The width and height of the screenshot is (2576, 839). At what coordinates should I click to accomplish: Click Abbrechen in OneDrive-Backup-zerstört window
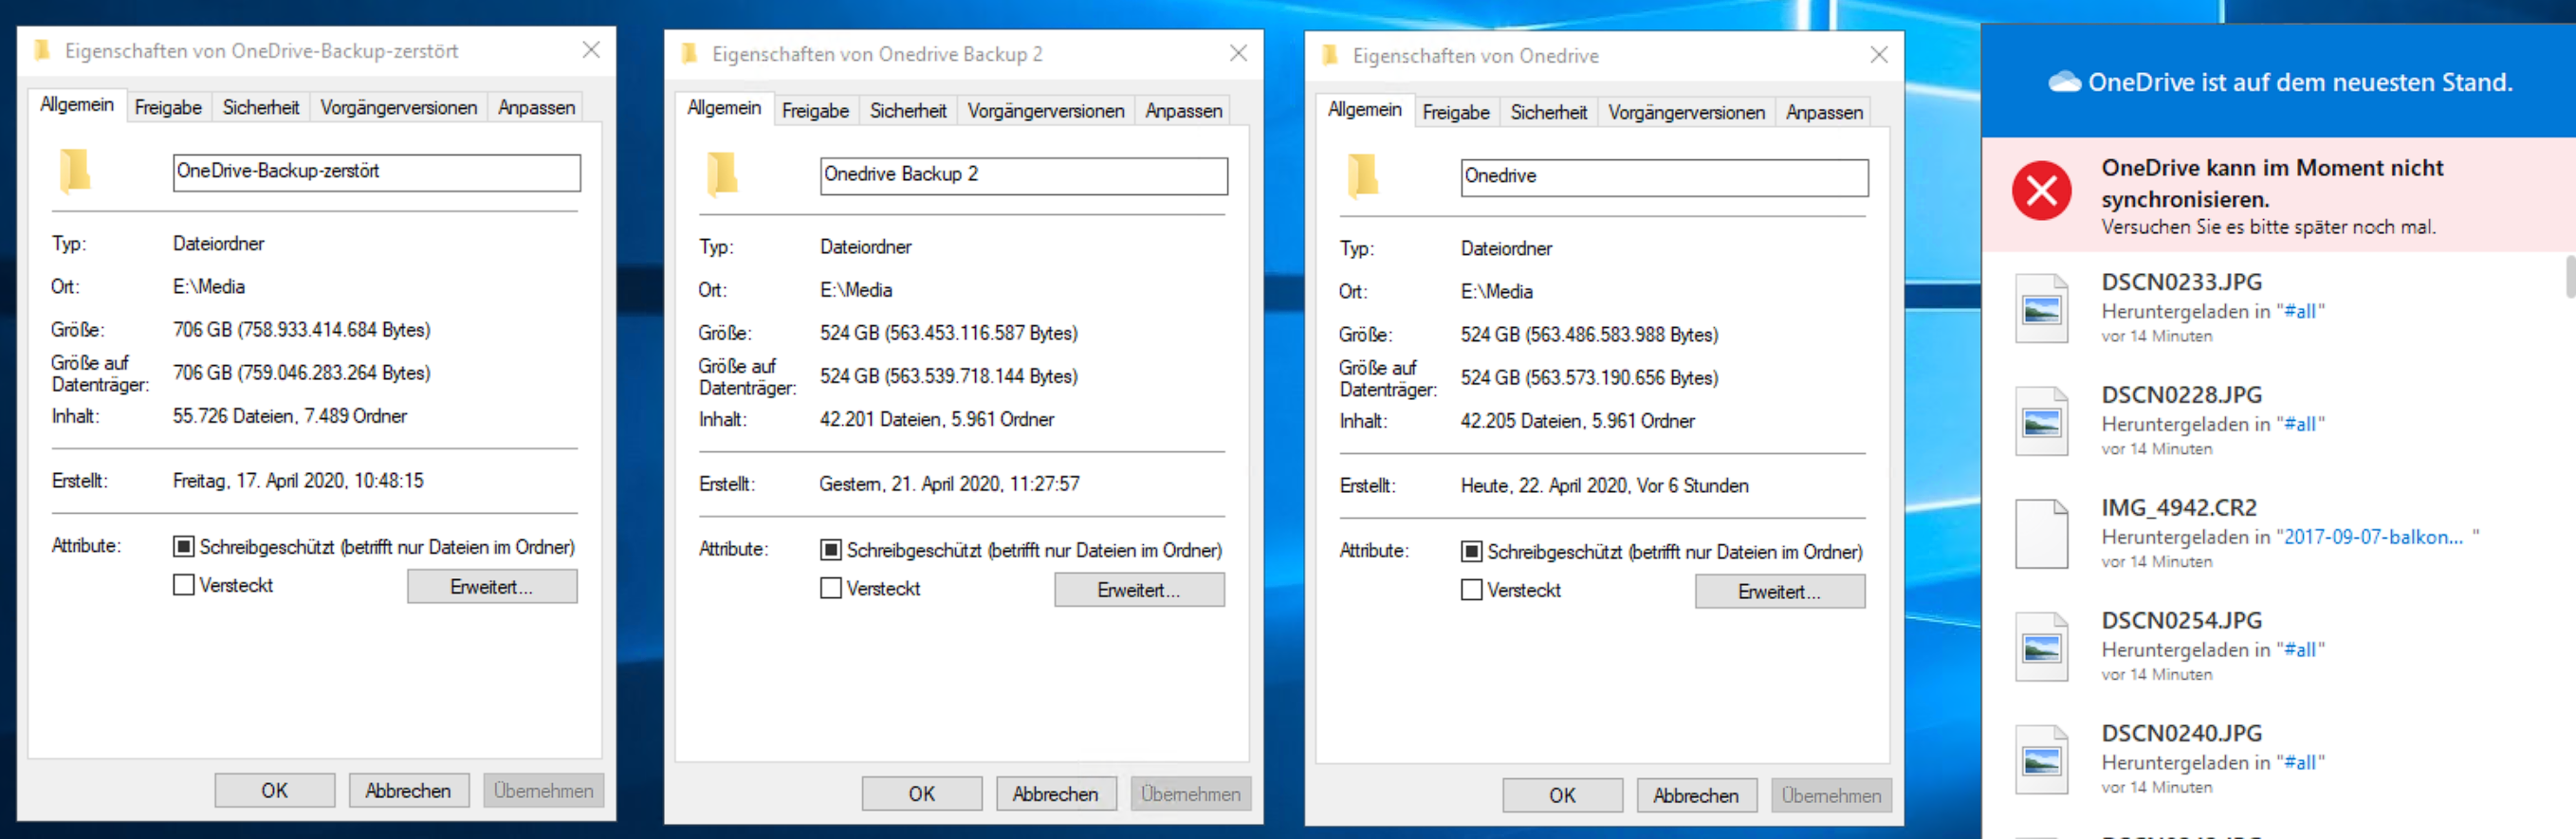pos(408,790)
